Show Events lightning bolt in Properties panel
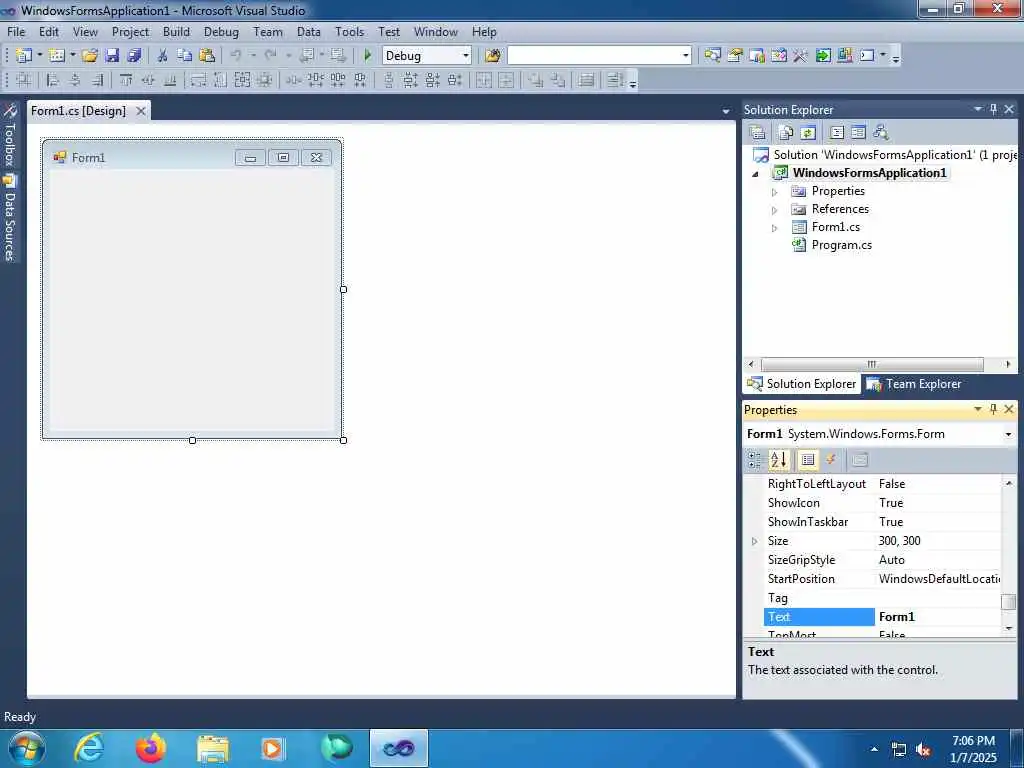 [x=831, y=460]
